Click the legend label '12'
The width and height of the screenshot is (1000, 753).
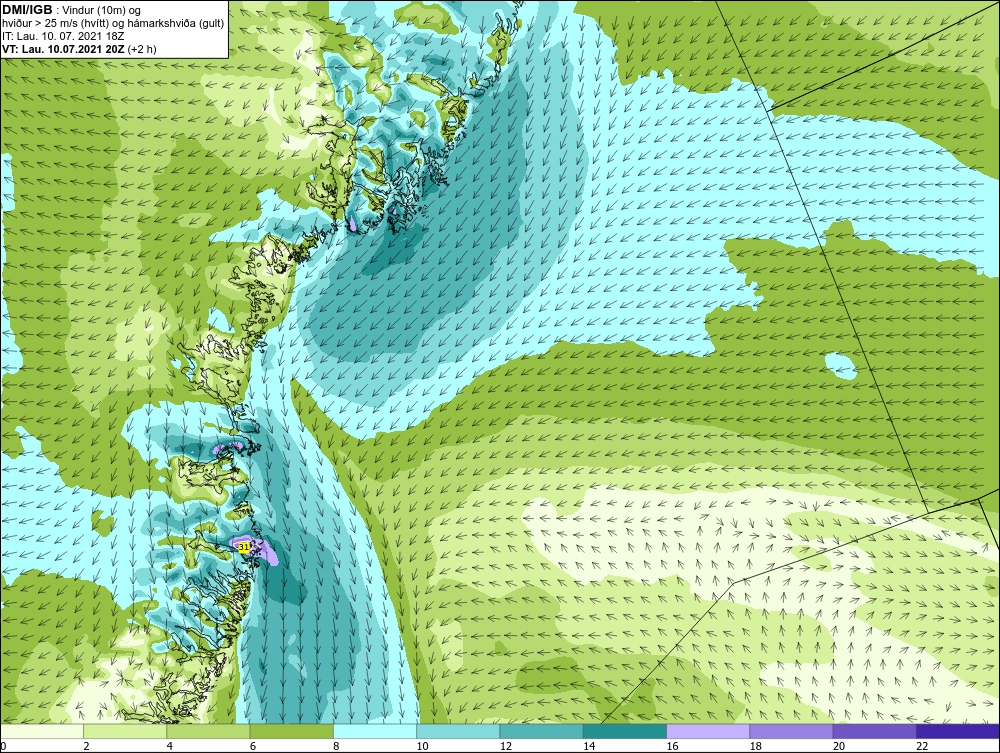[x=506, y=747]
